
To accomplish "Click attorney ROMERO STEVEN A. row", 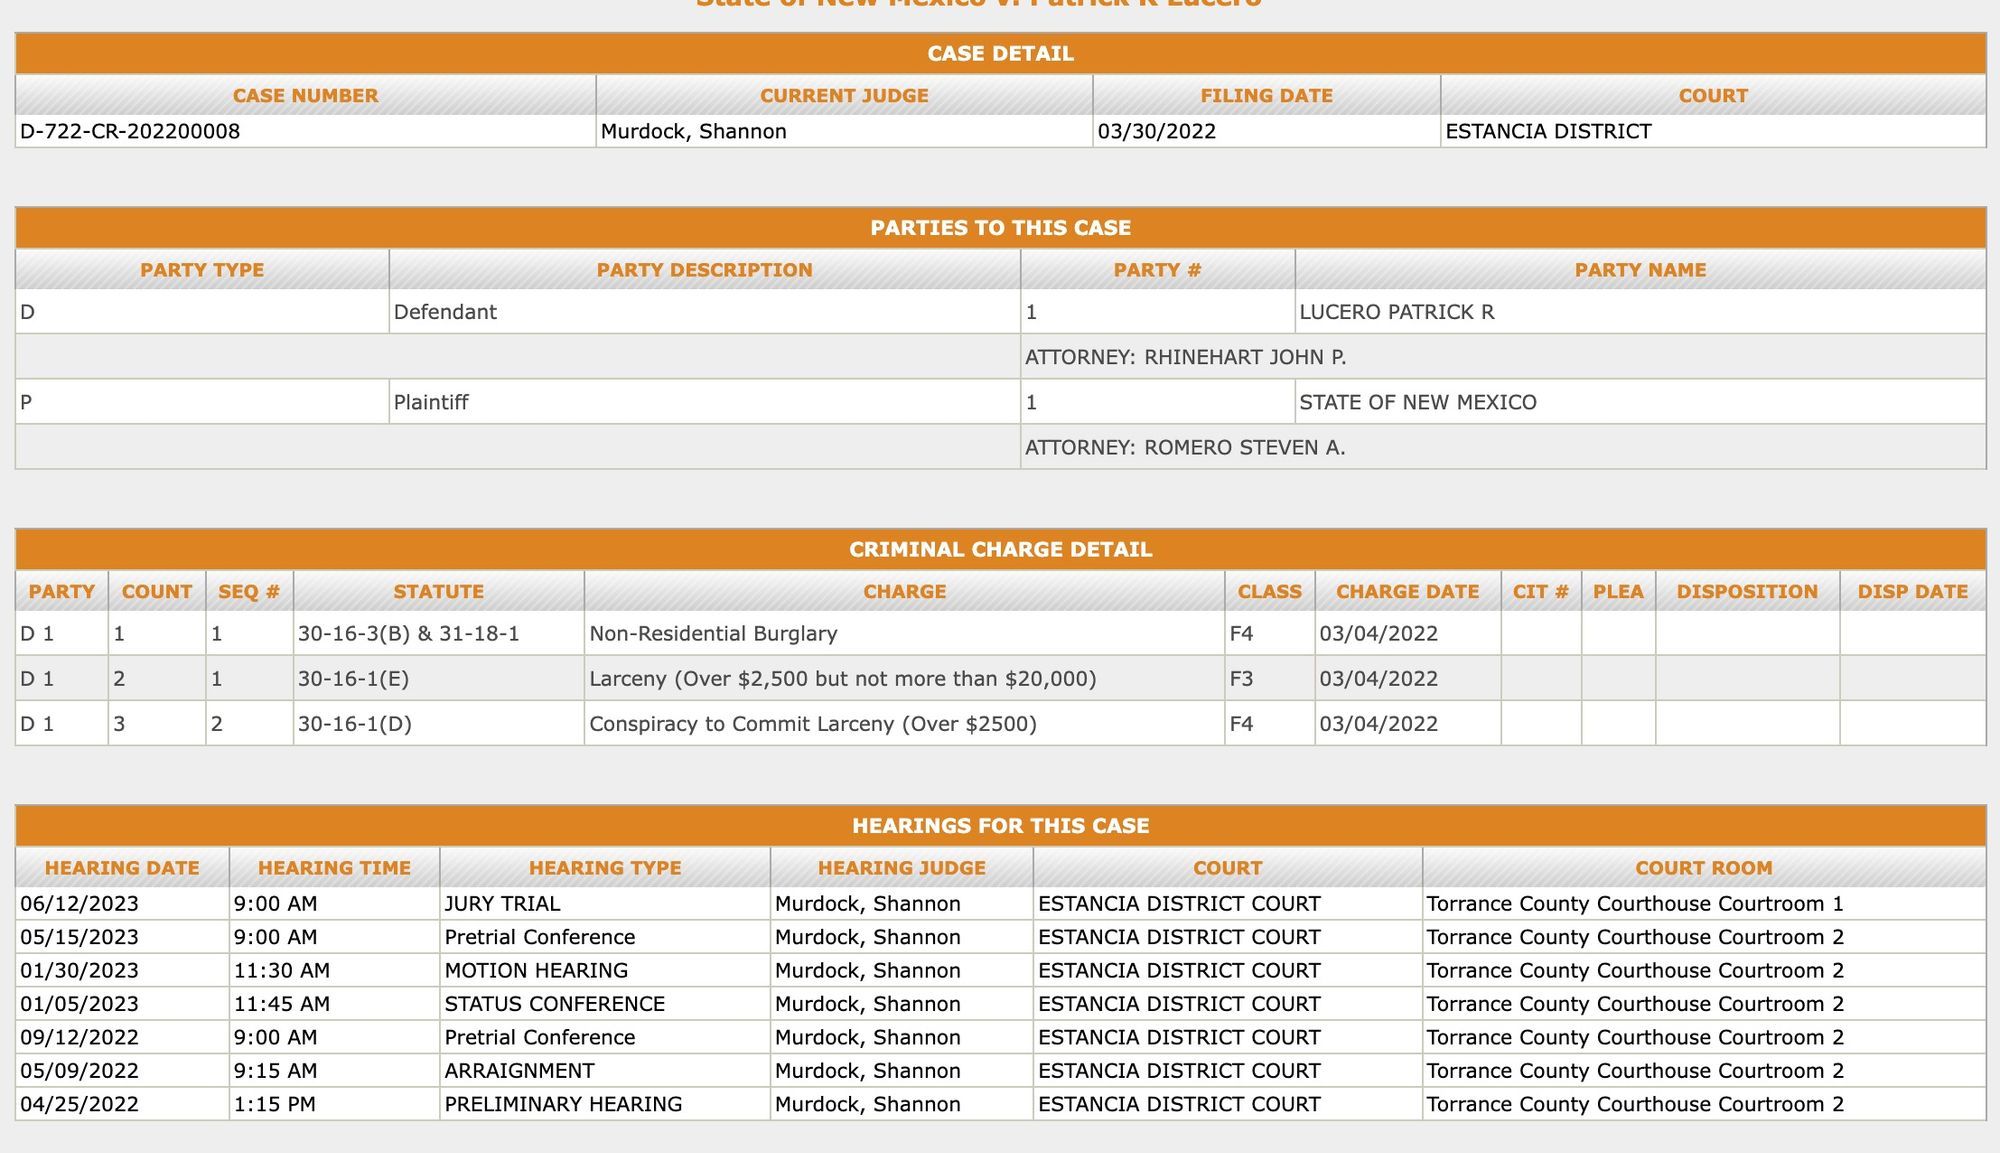I will click(x=1185, y=447).
